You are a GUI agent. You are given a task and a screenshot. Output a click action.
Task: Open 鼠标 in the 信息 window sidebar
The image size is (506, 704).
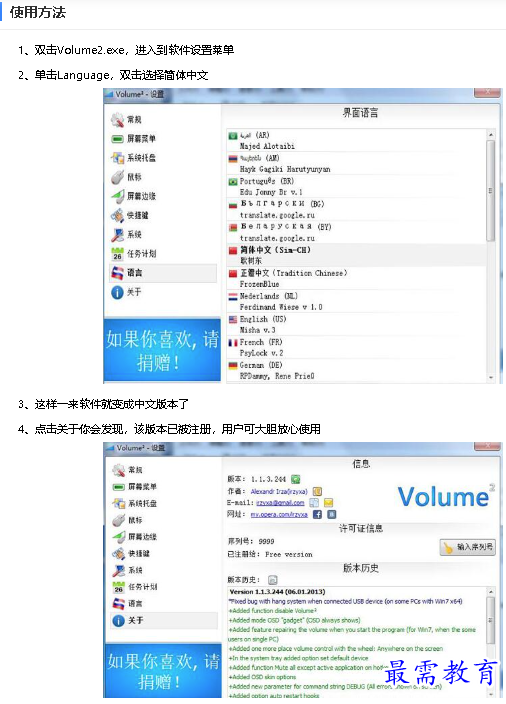click(164, 520)
